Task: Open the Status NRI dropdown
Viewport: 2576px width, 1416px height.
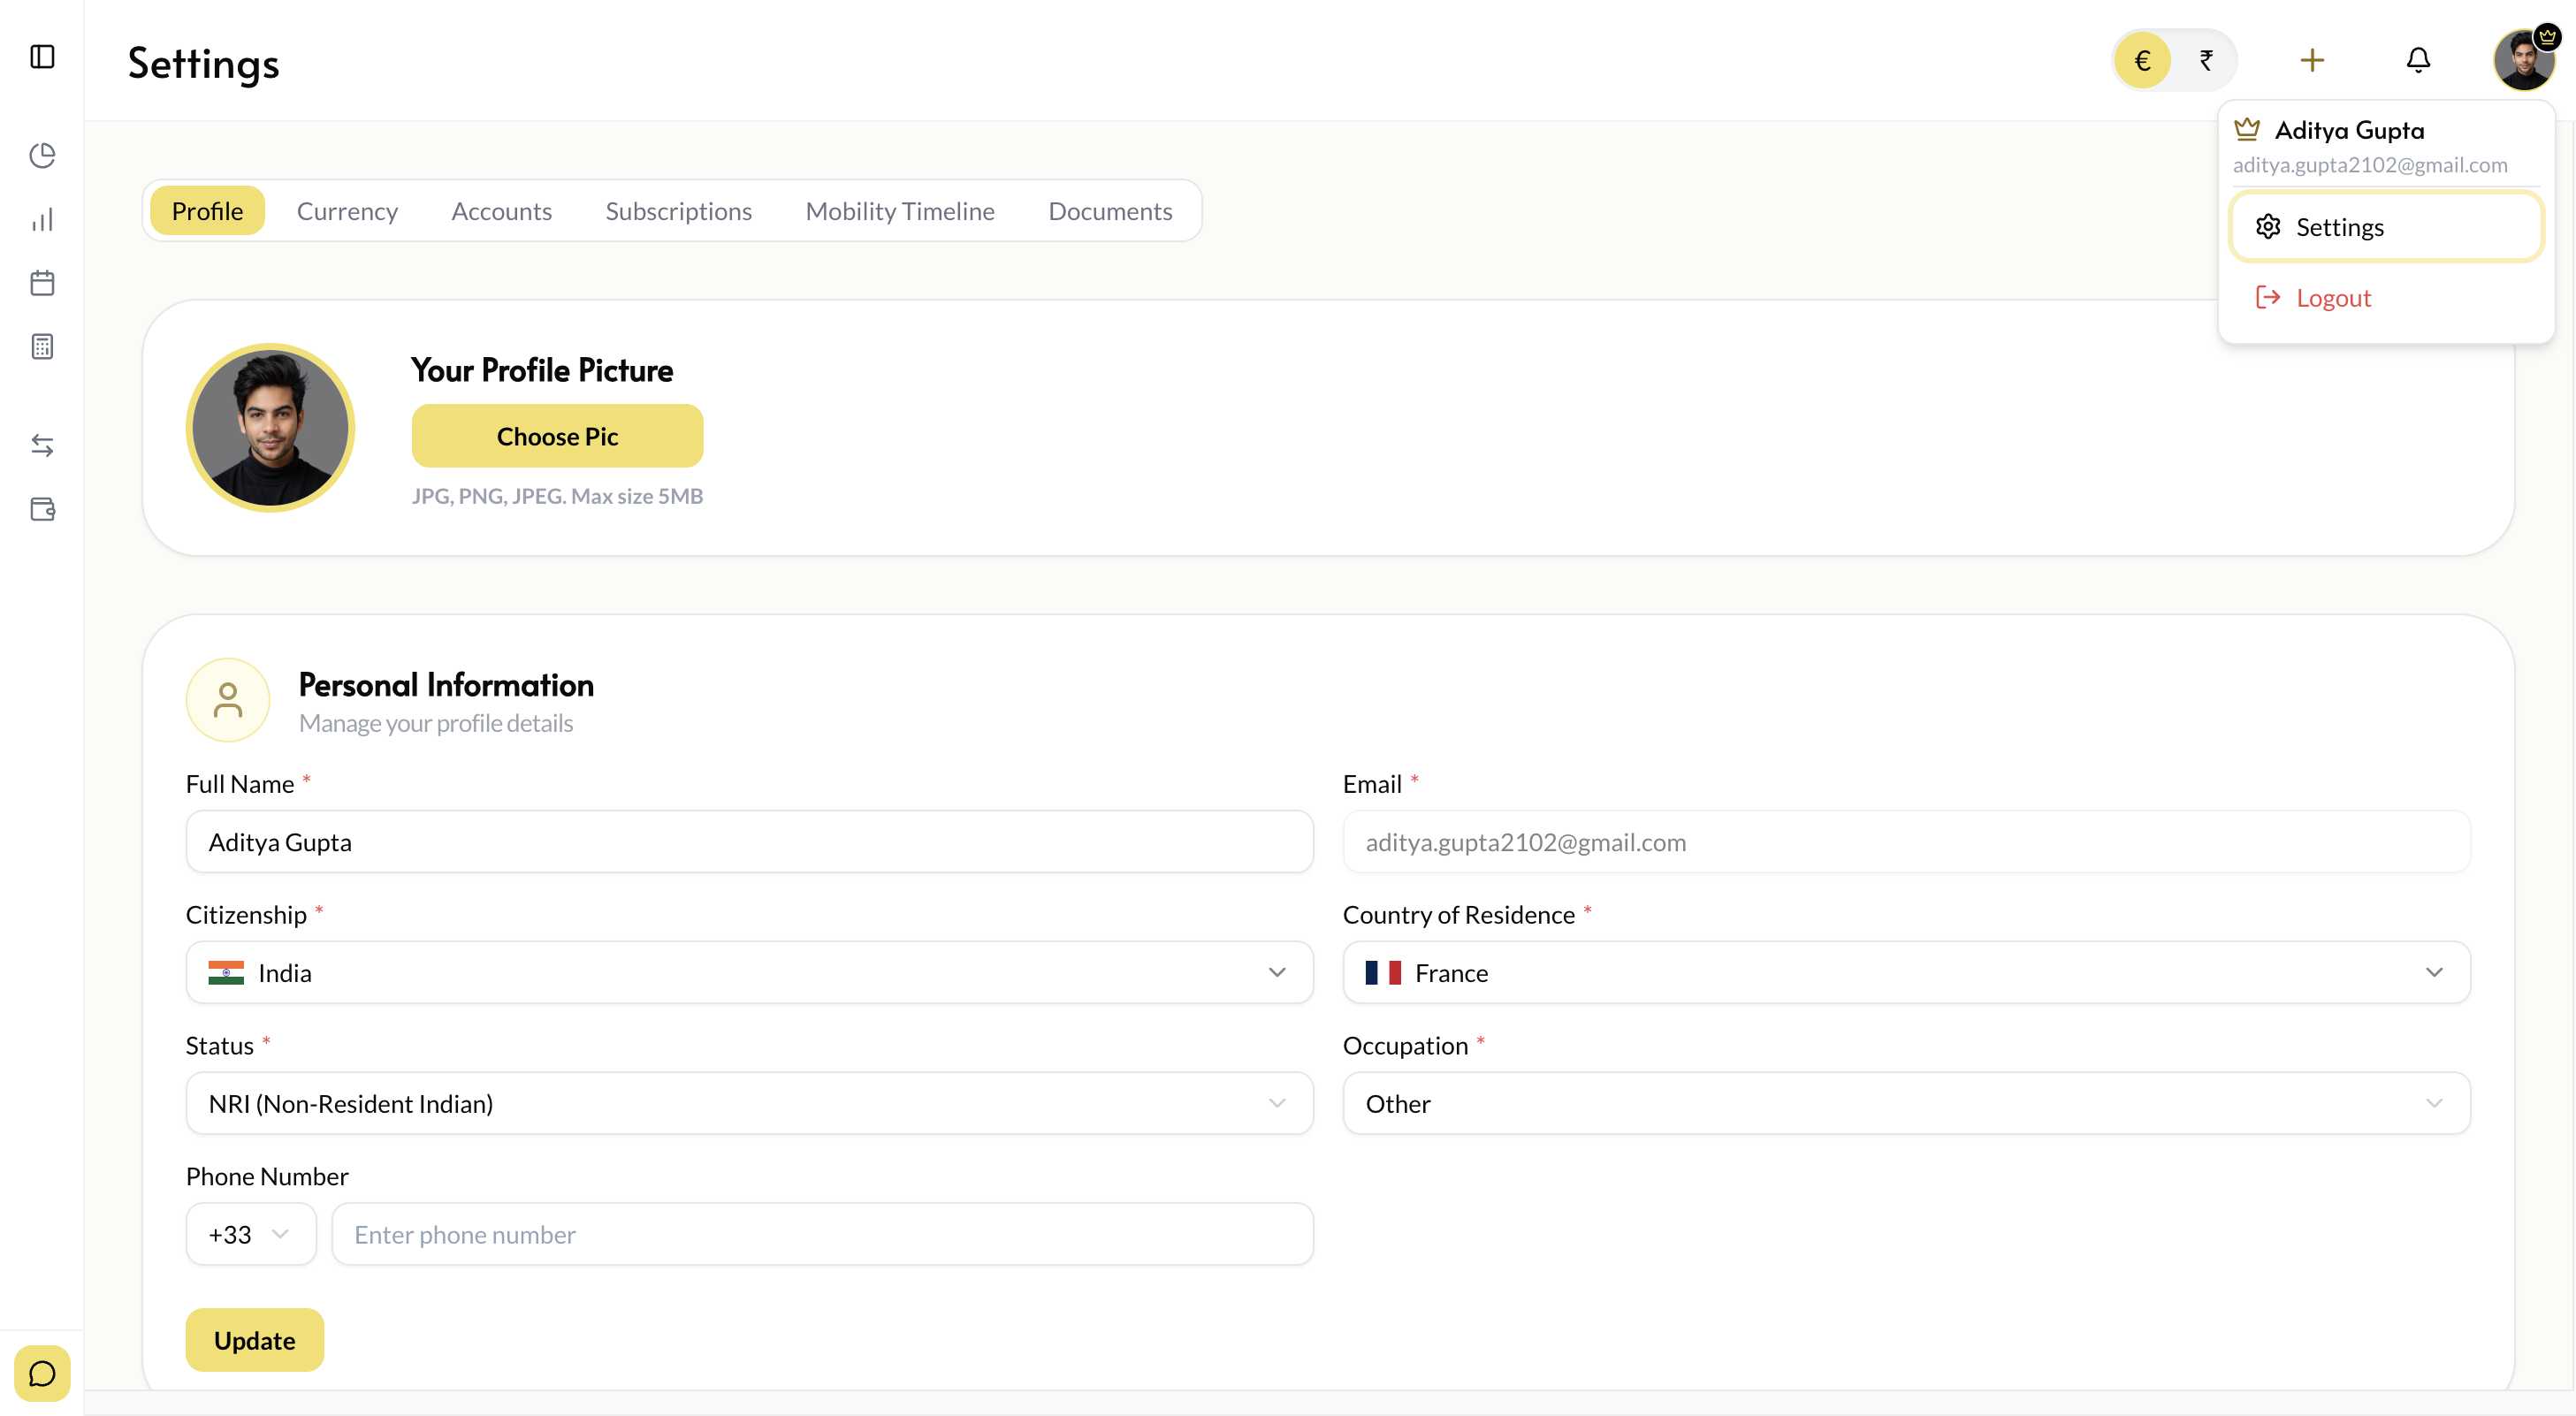Action: (749, 1103)
